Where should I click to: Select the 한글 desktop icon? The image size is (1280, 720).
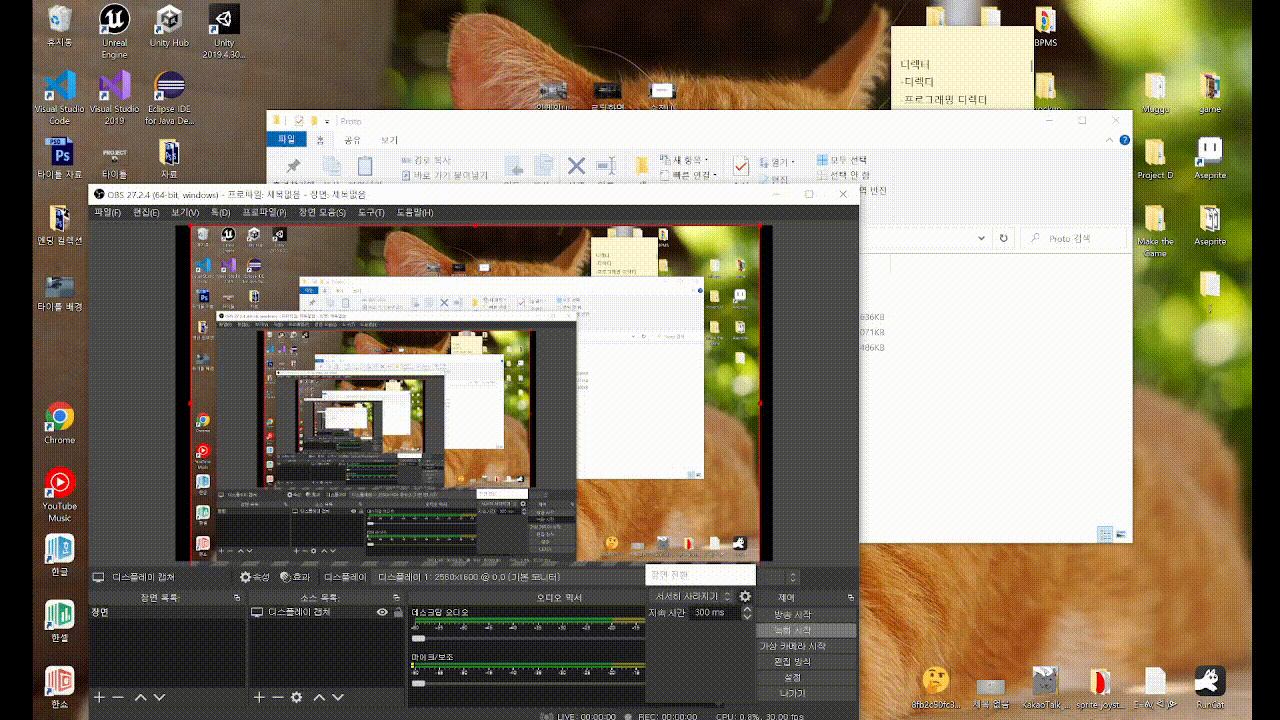59,555
